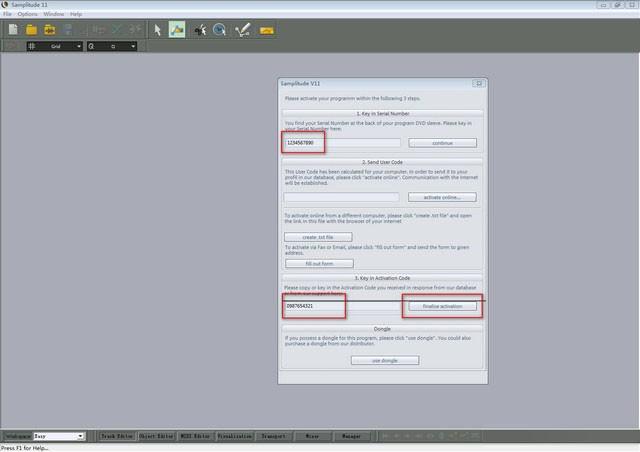Select the Draw pencil tool
This screenshot has height=452, width=640.
(242, 30)
